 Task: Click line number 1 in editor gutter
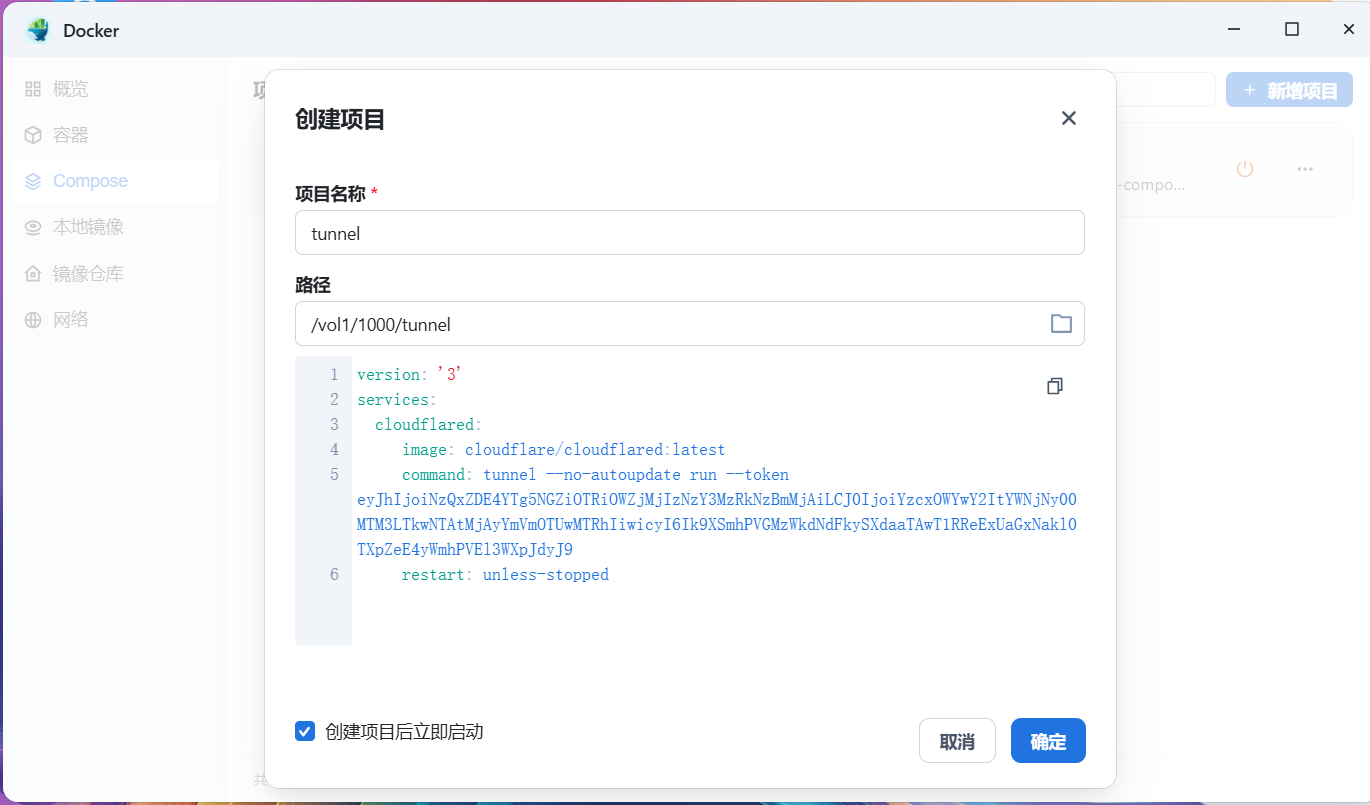(x=334, y=375)
